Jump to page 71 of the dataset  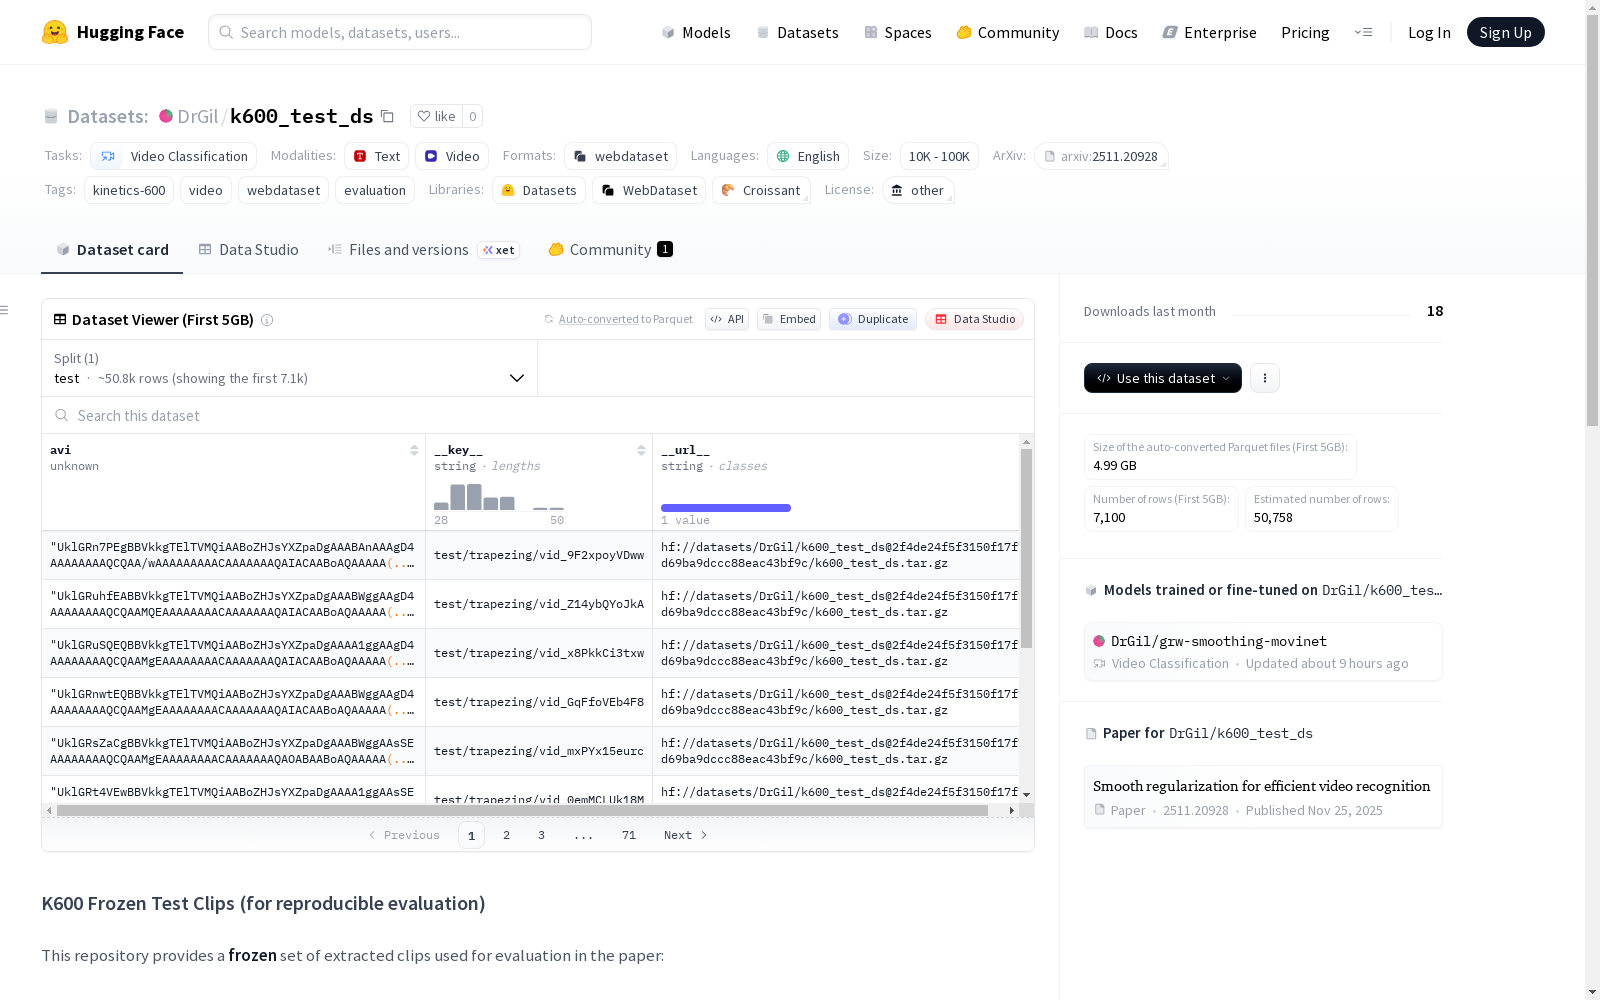coord(629,835)
